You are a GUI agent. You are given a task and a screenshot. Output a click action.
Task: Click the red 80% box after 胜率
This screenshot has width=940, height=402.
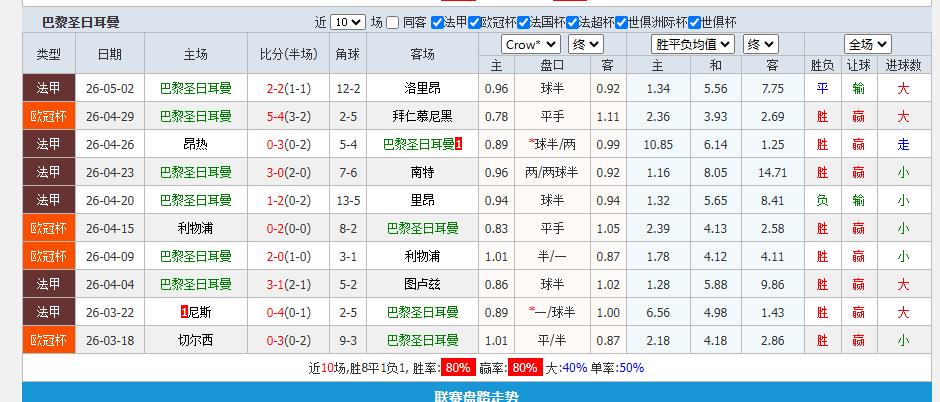[459, 367]
